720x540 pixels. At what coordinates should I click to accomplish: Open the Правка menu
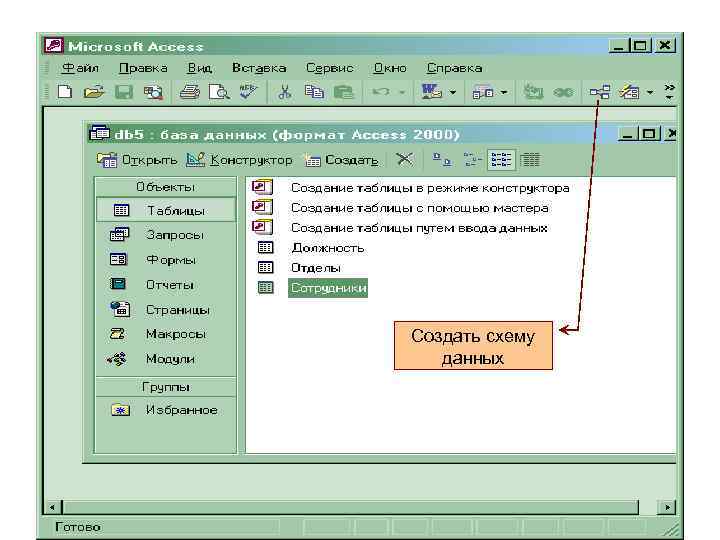pos(143,68)
